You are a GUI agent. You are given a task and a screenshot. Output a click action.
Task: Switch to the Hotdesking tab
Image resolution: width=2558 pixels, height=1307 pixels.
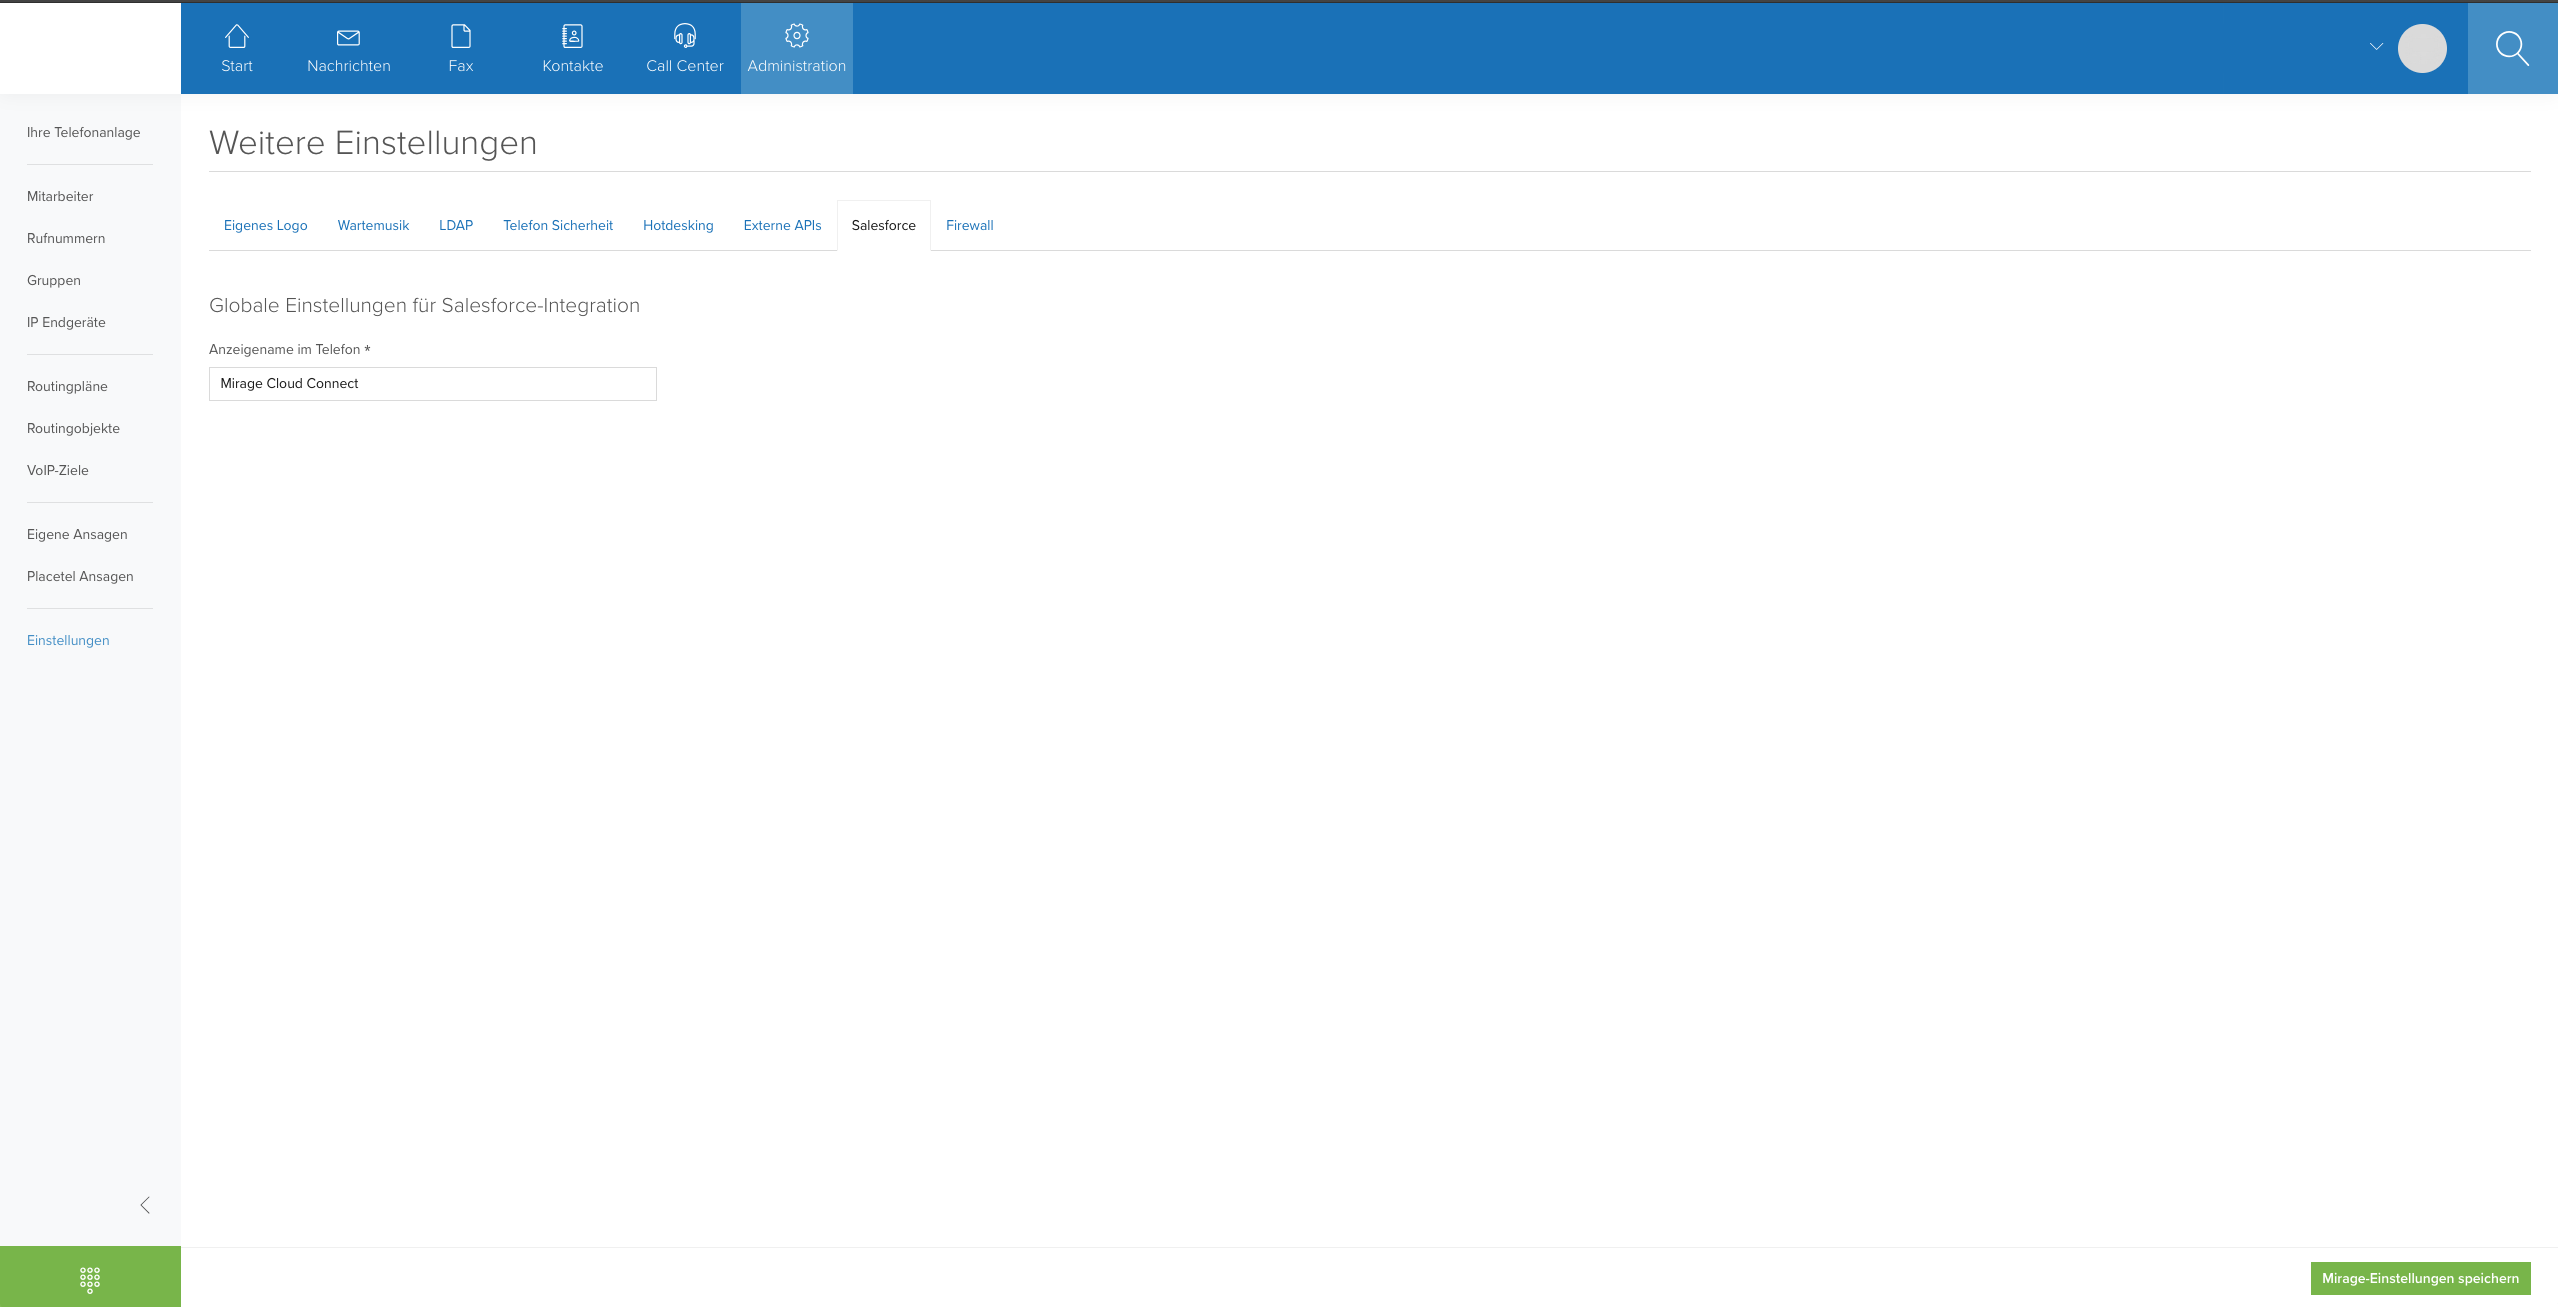coord(678,225)
